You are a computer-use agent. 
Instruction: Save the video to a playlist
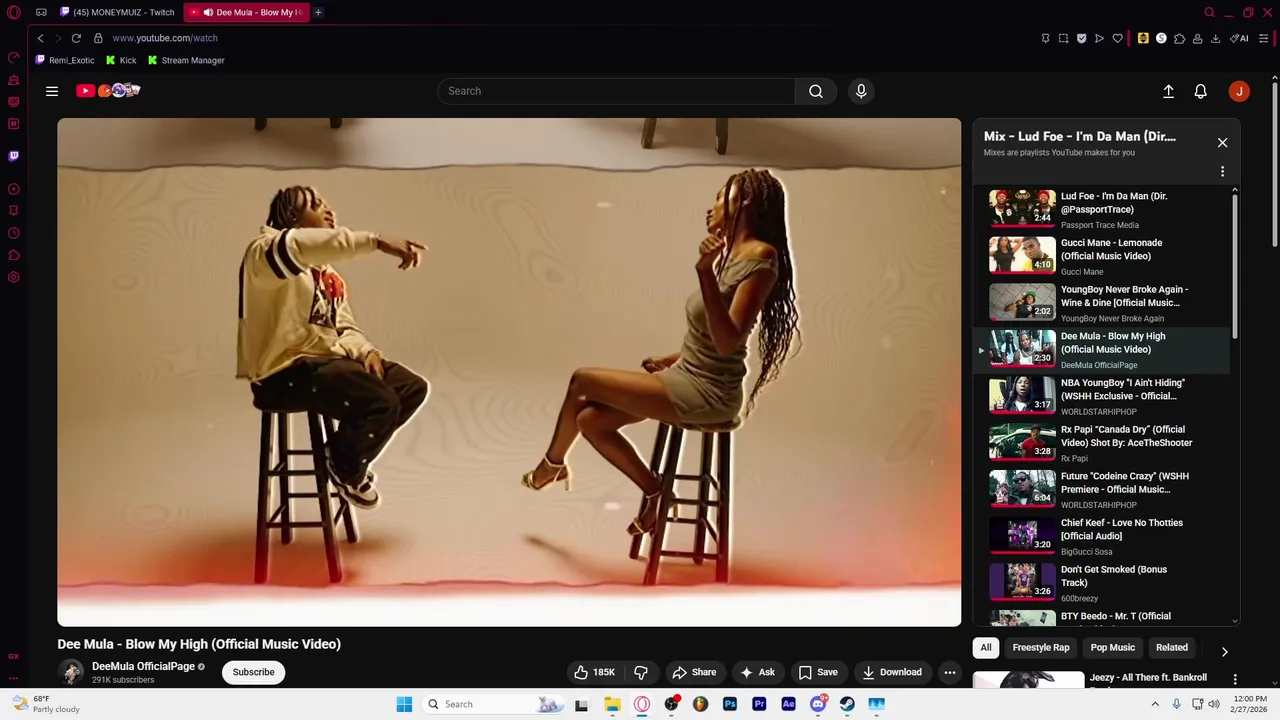(x=818, y=672)
